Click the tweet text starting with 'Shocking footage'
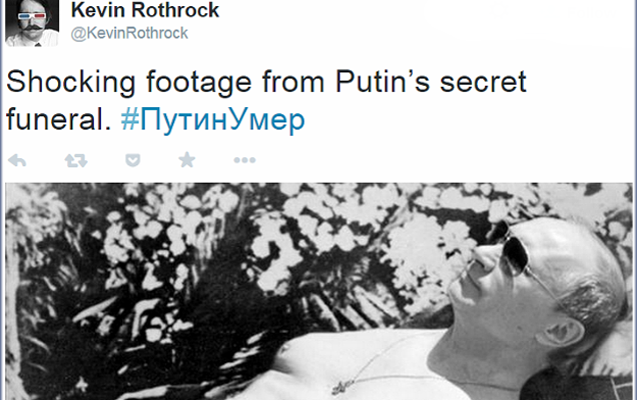This screenshot has width=637, height=400. pyautogui.click(x=266, y=101)
